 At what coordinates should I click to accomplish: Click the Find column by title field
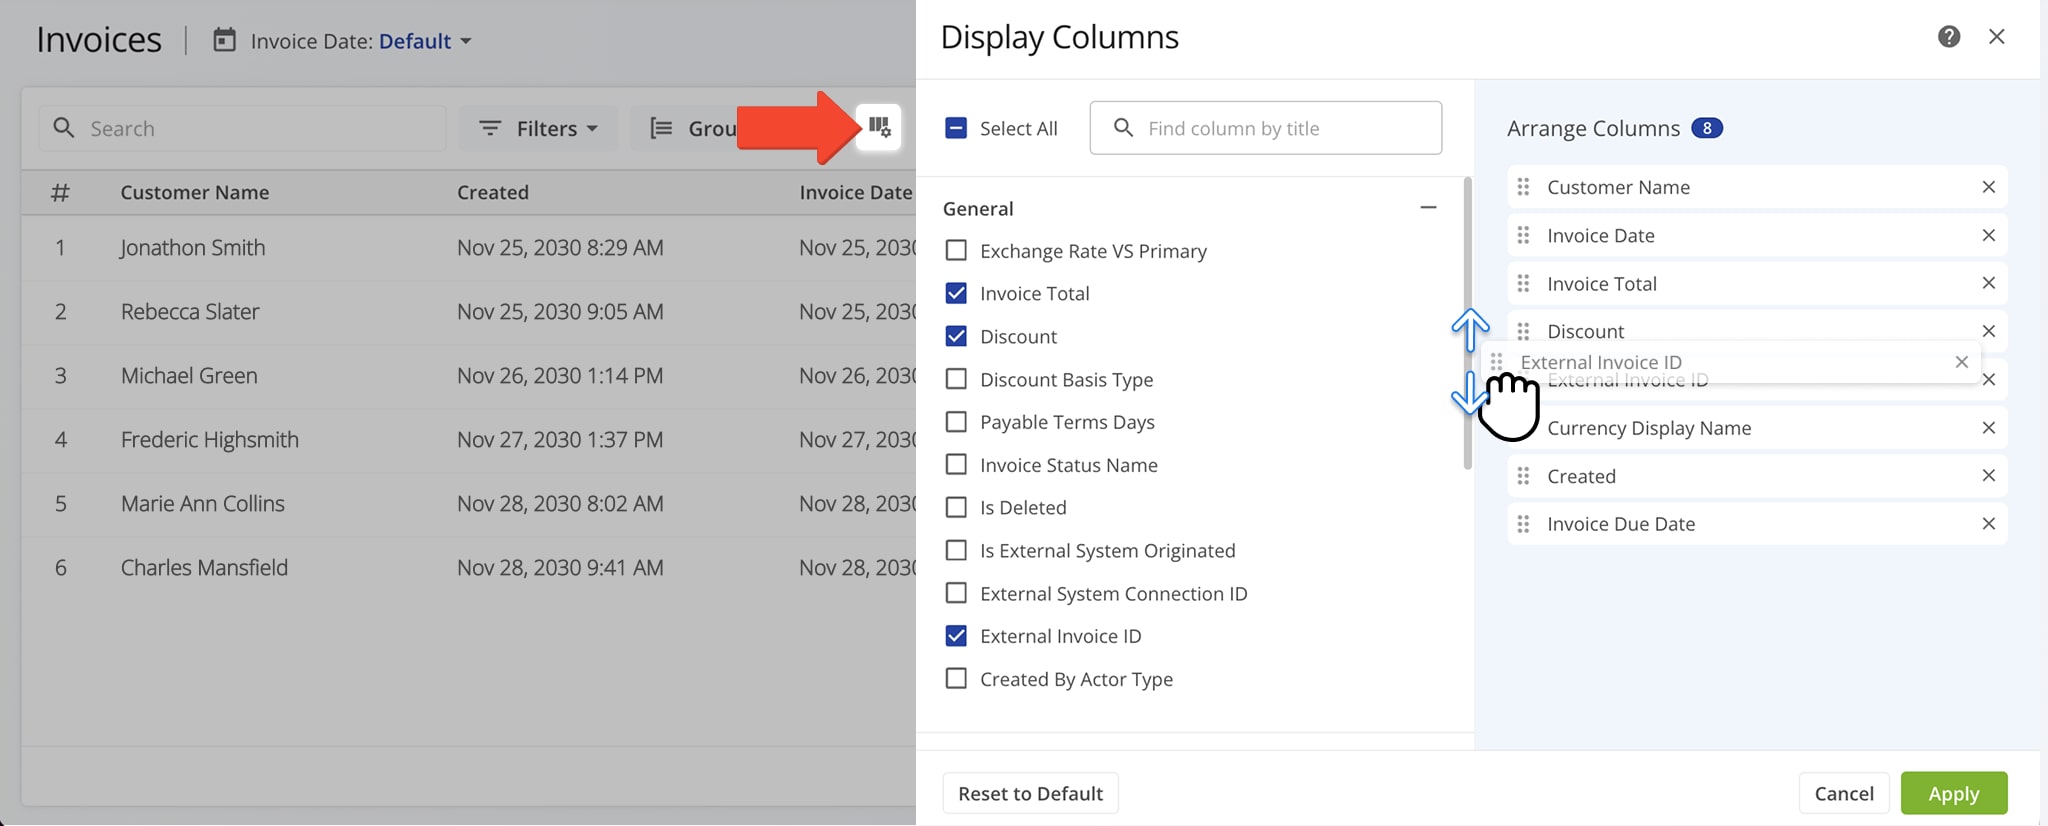[x=1266, y=128]
